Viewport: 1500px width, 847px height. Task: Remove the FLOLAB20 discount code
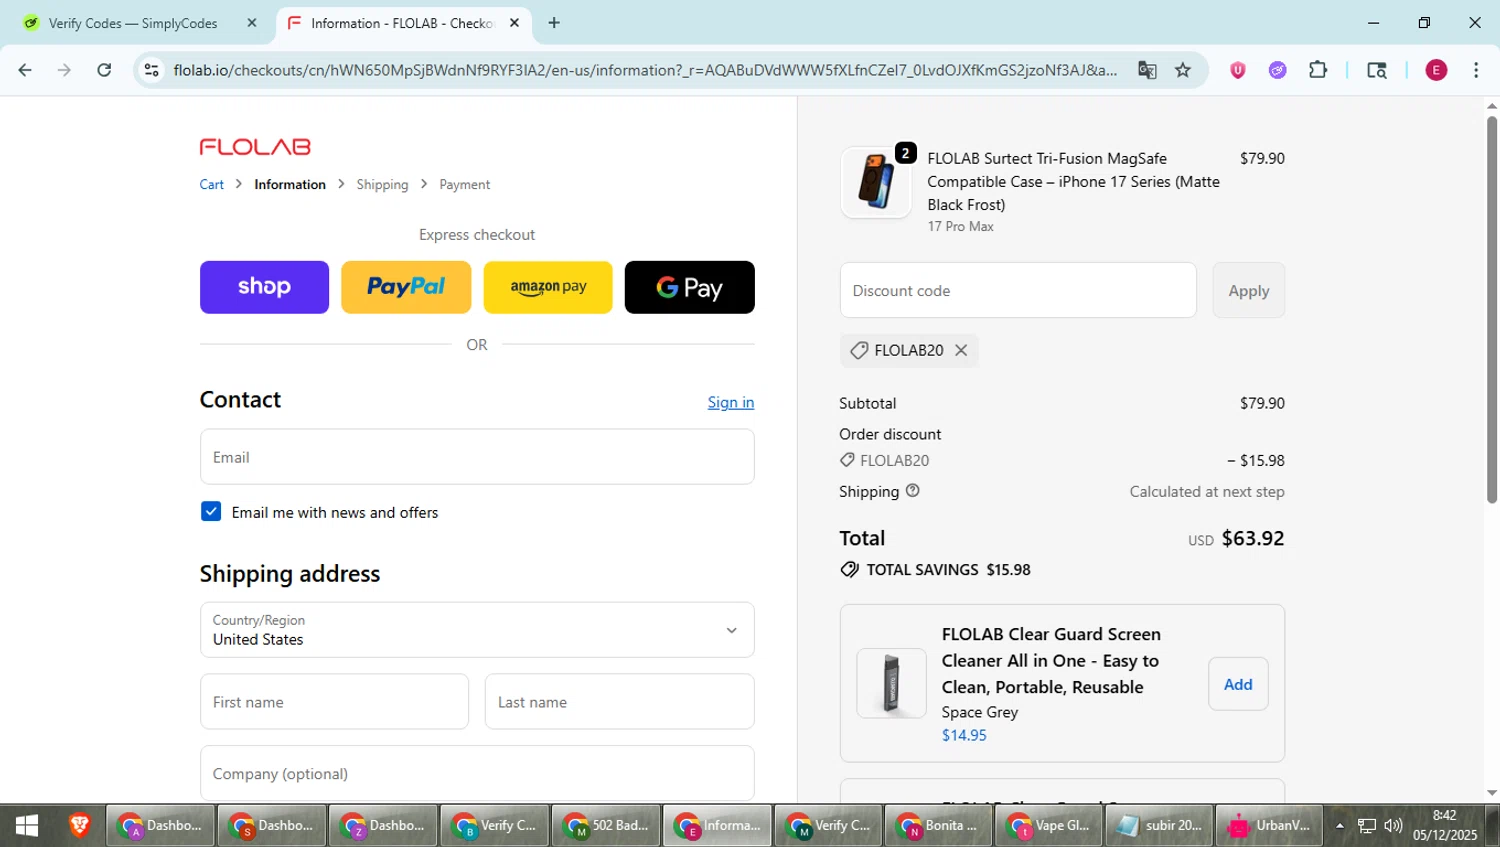961,350
